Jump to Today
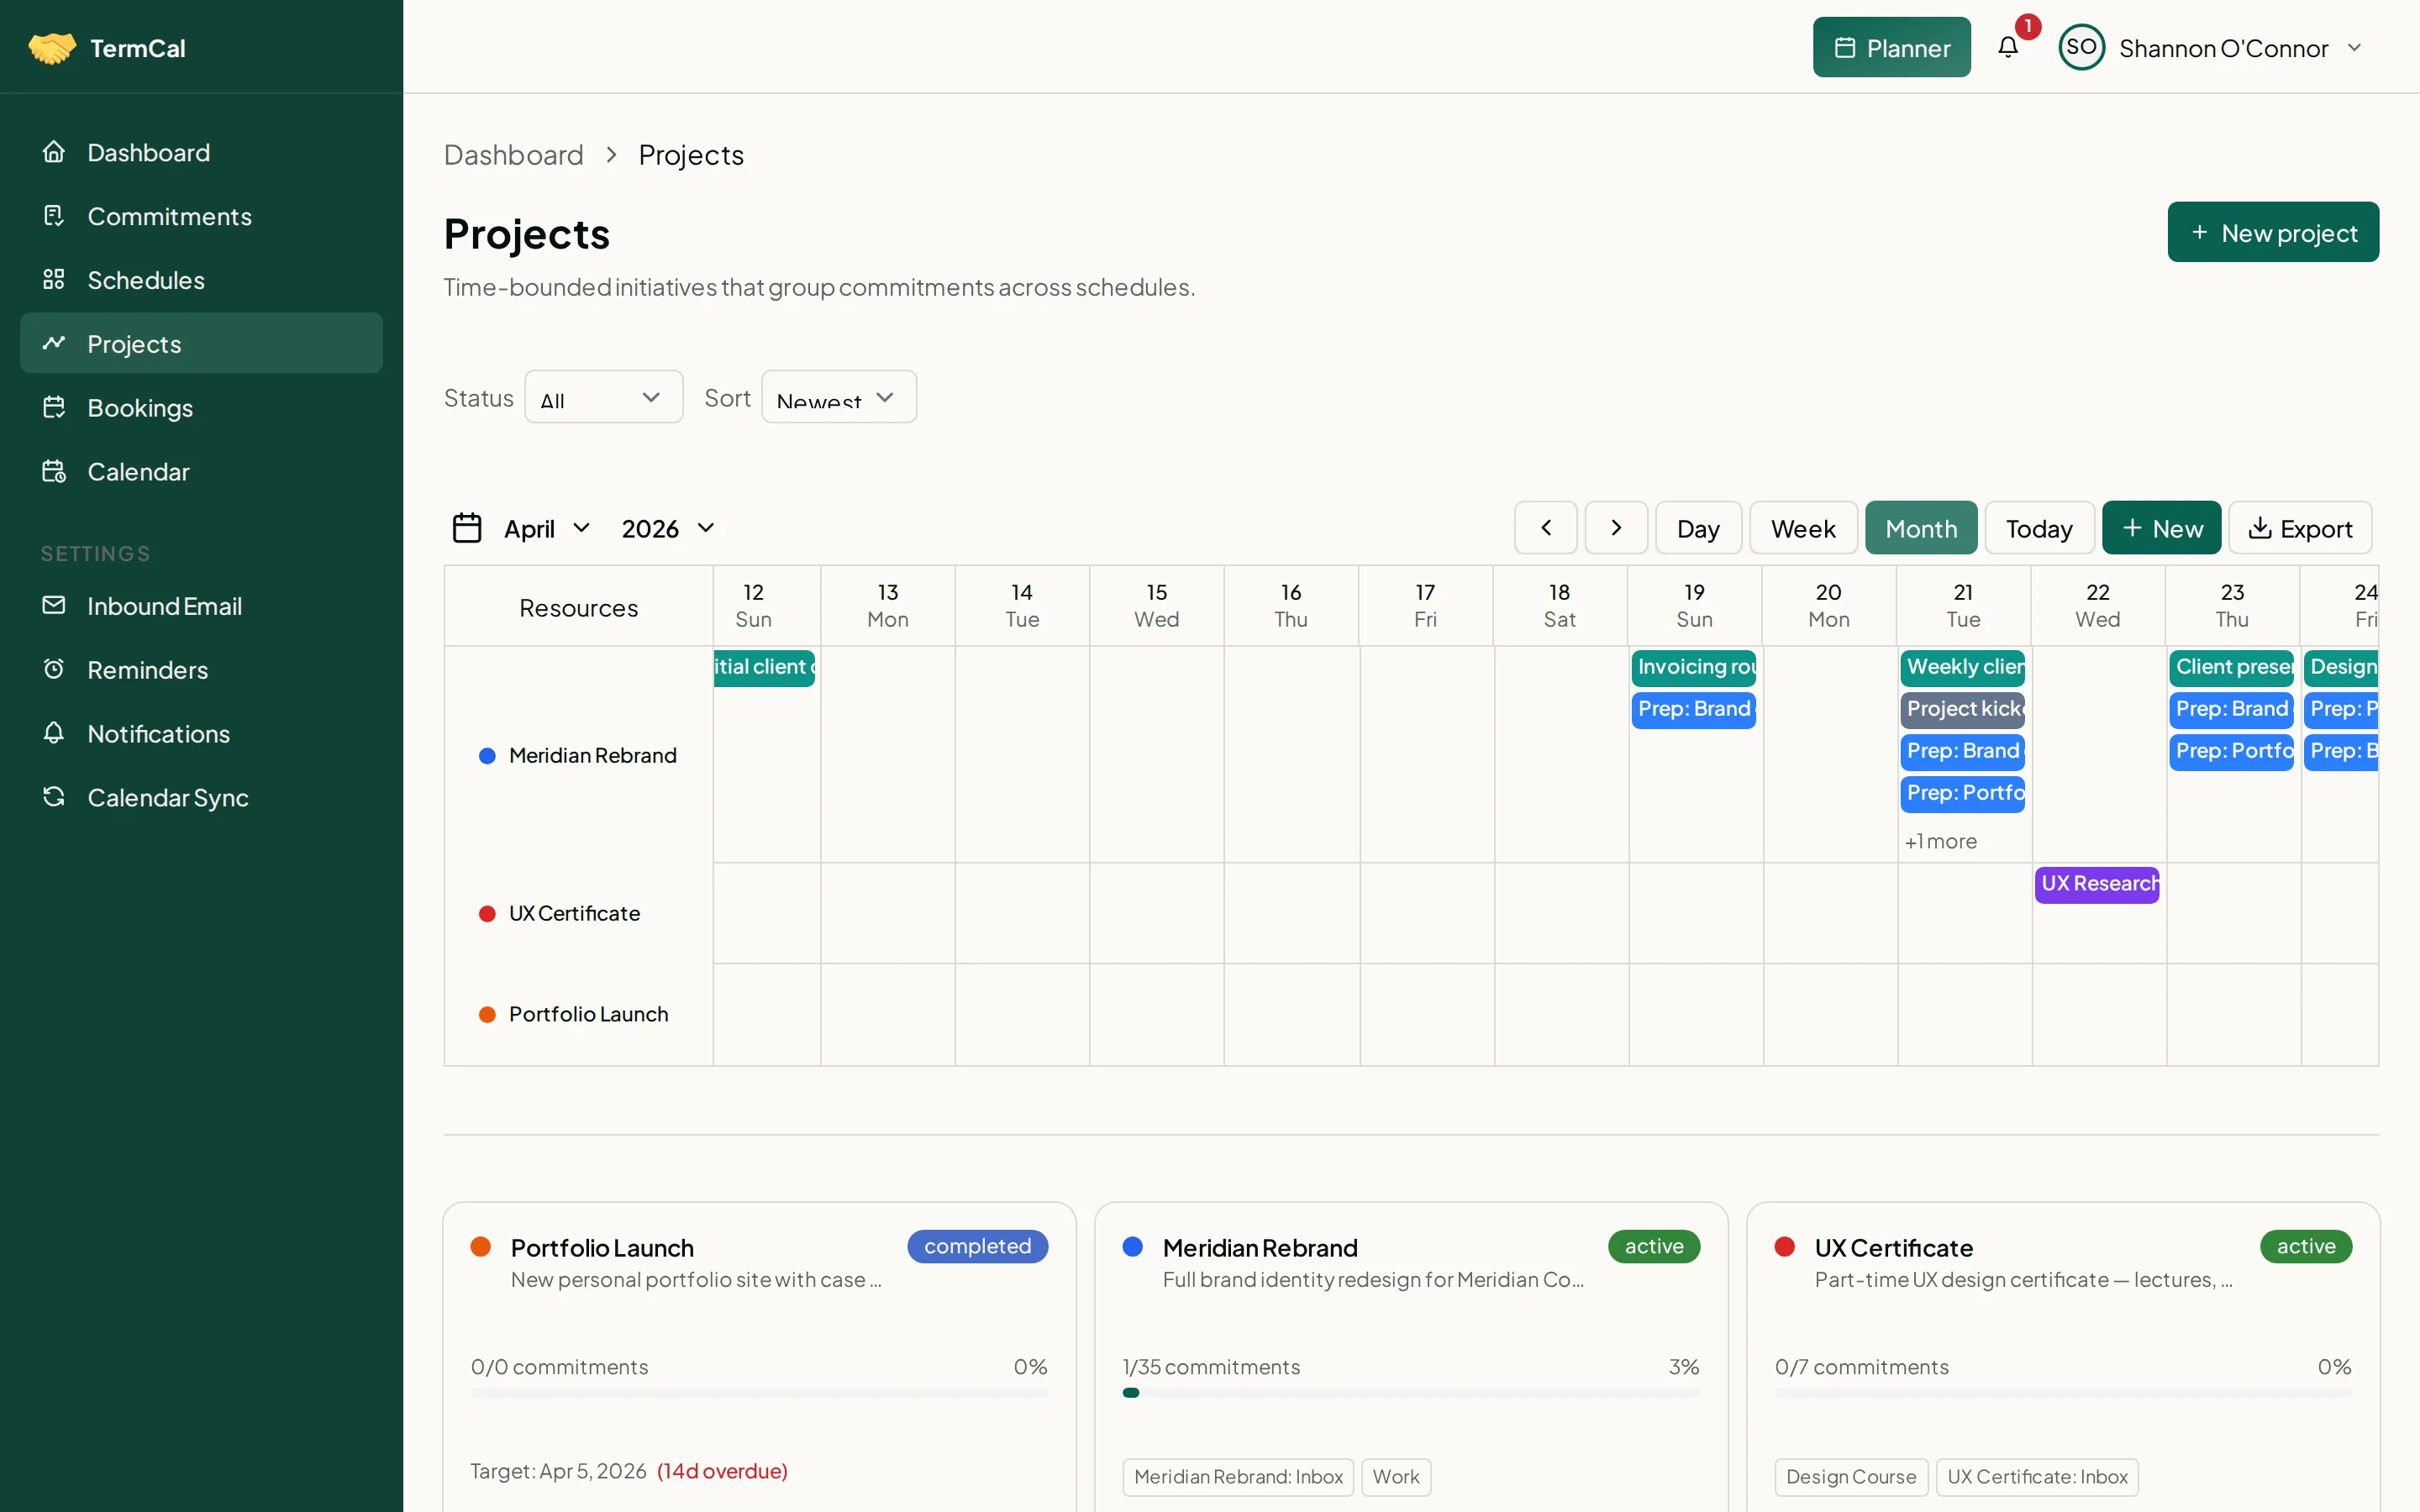 (x=2039, y=528)
